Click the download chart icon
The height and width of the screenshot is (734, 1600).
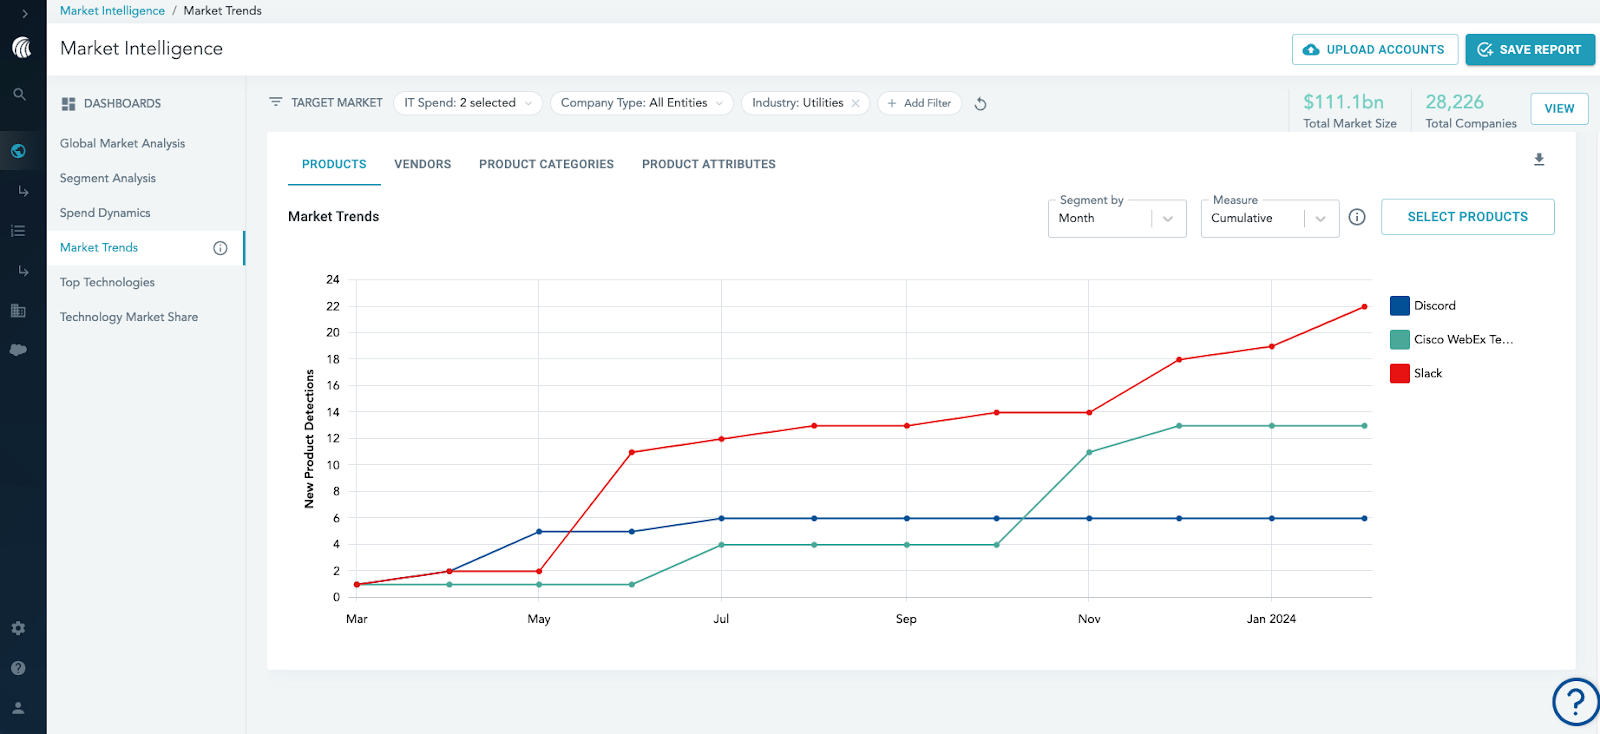(x=1539, y=160)
